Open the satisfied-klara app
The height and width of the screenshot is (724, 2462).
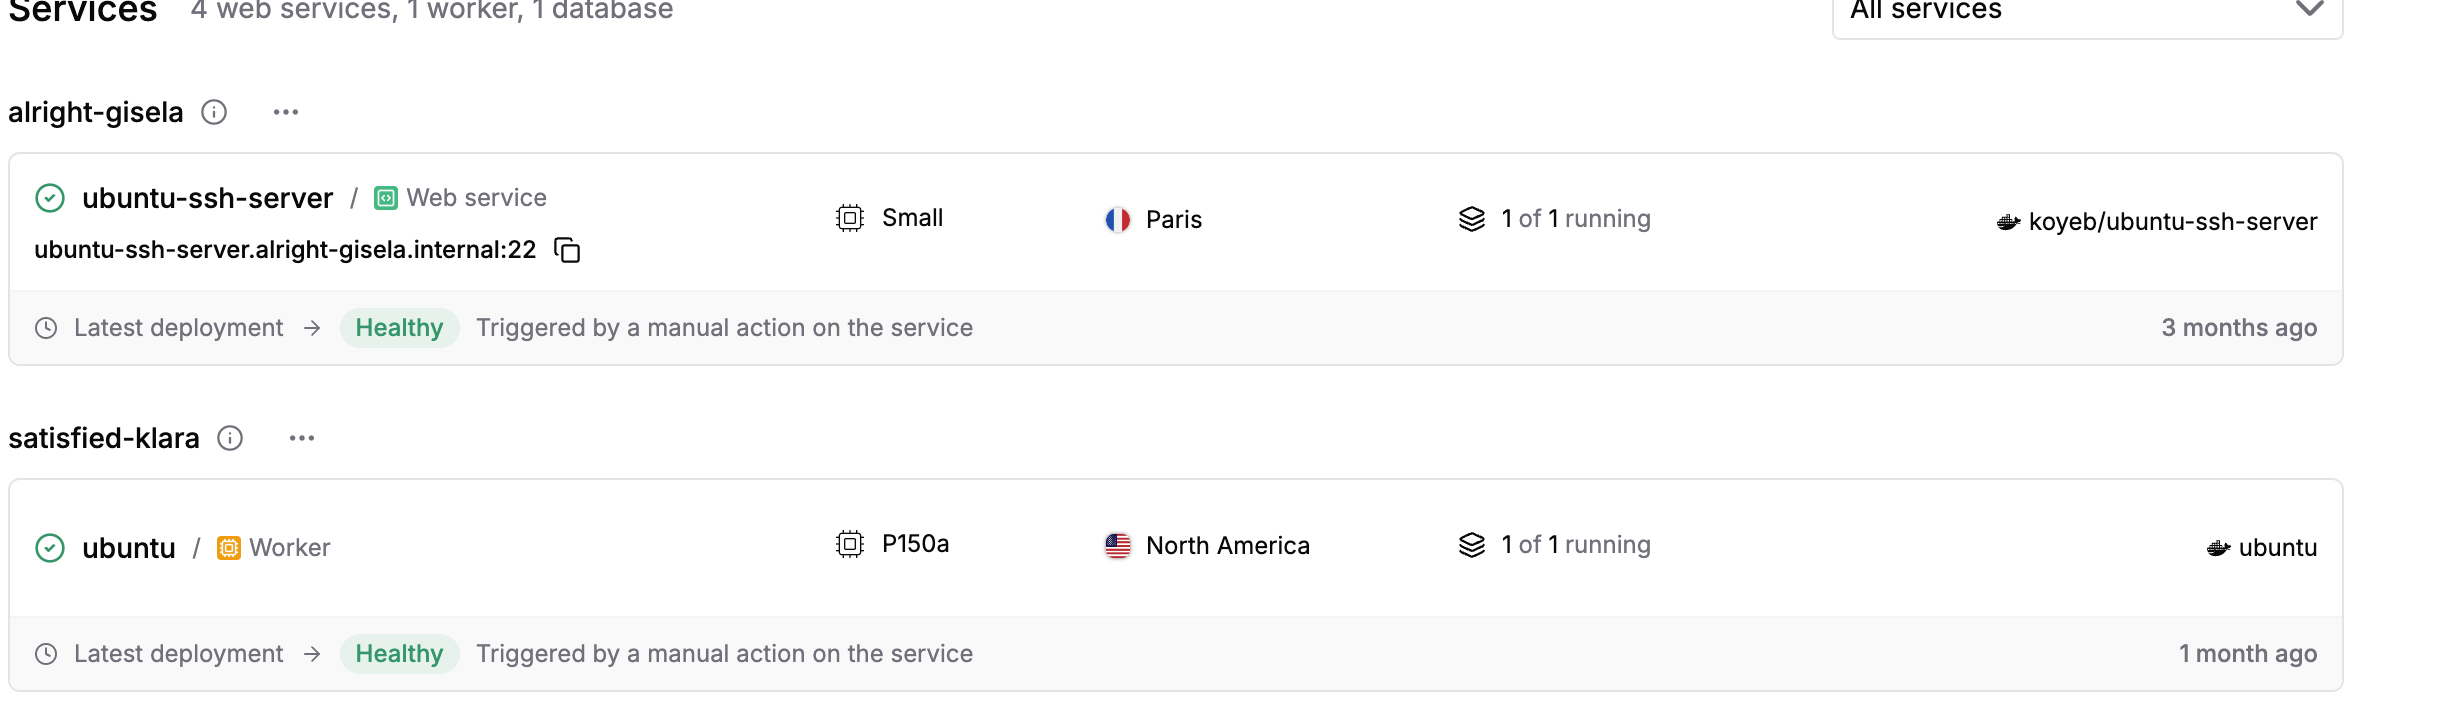[104, 438]
